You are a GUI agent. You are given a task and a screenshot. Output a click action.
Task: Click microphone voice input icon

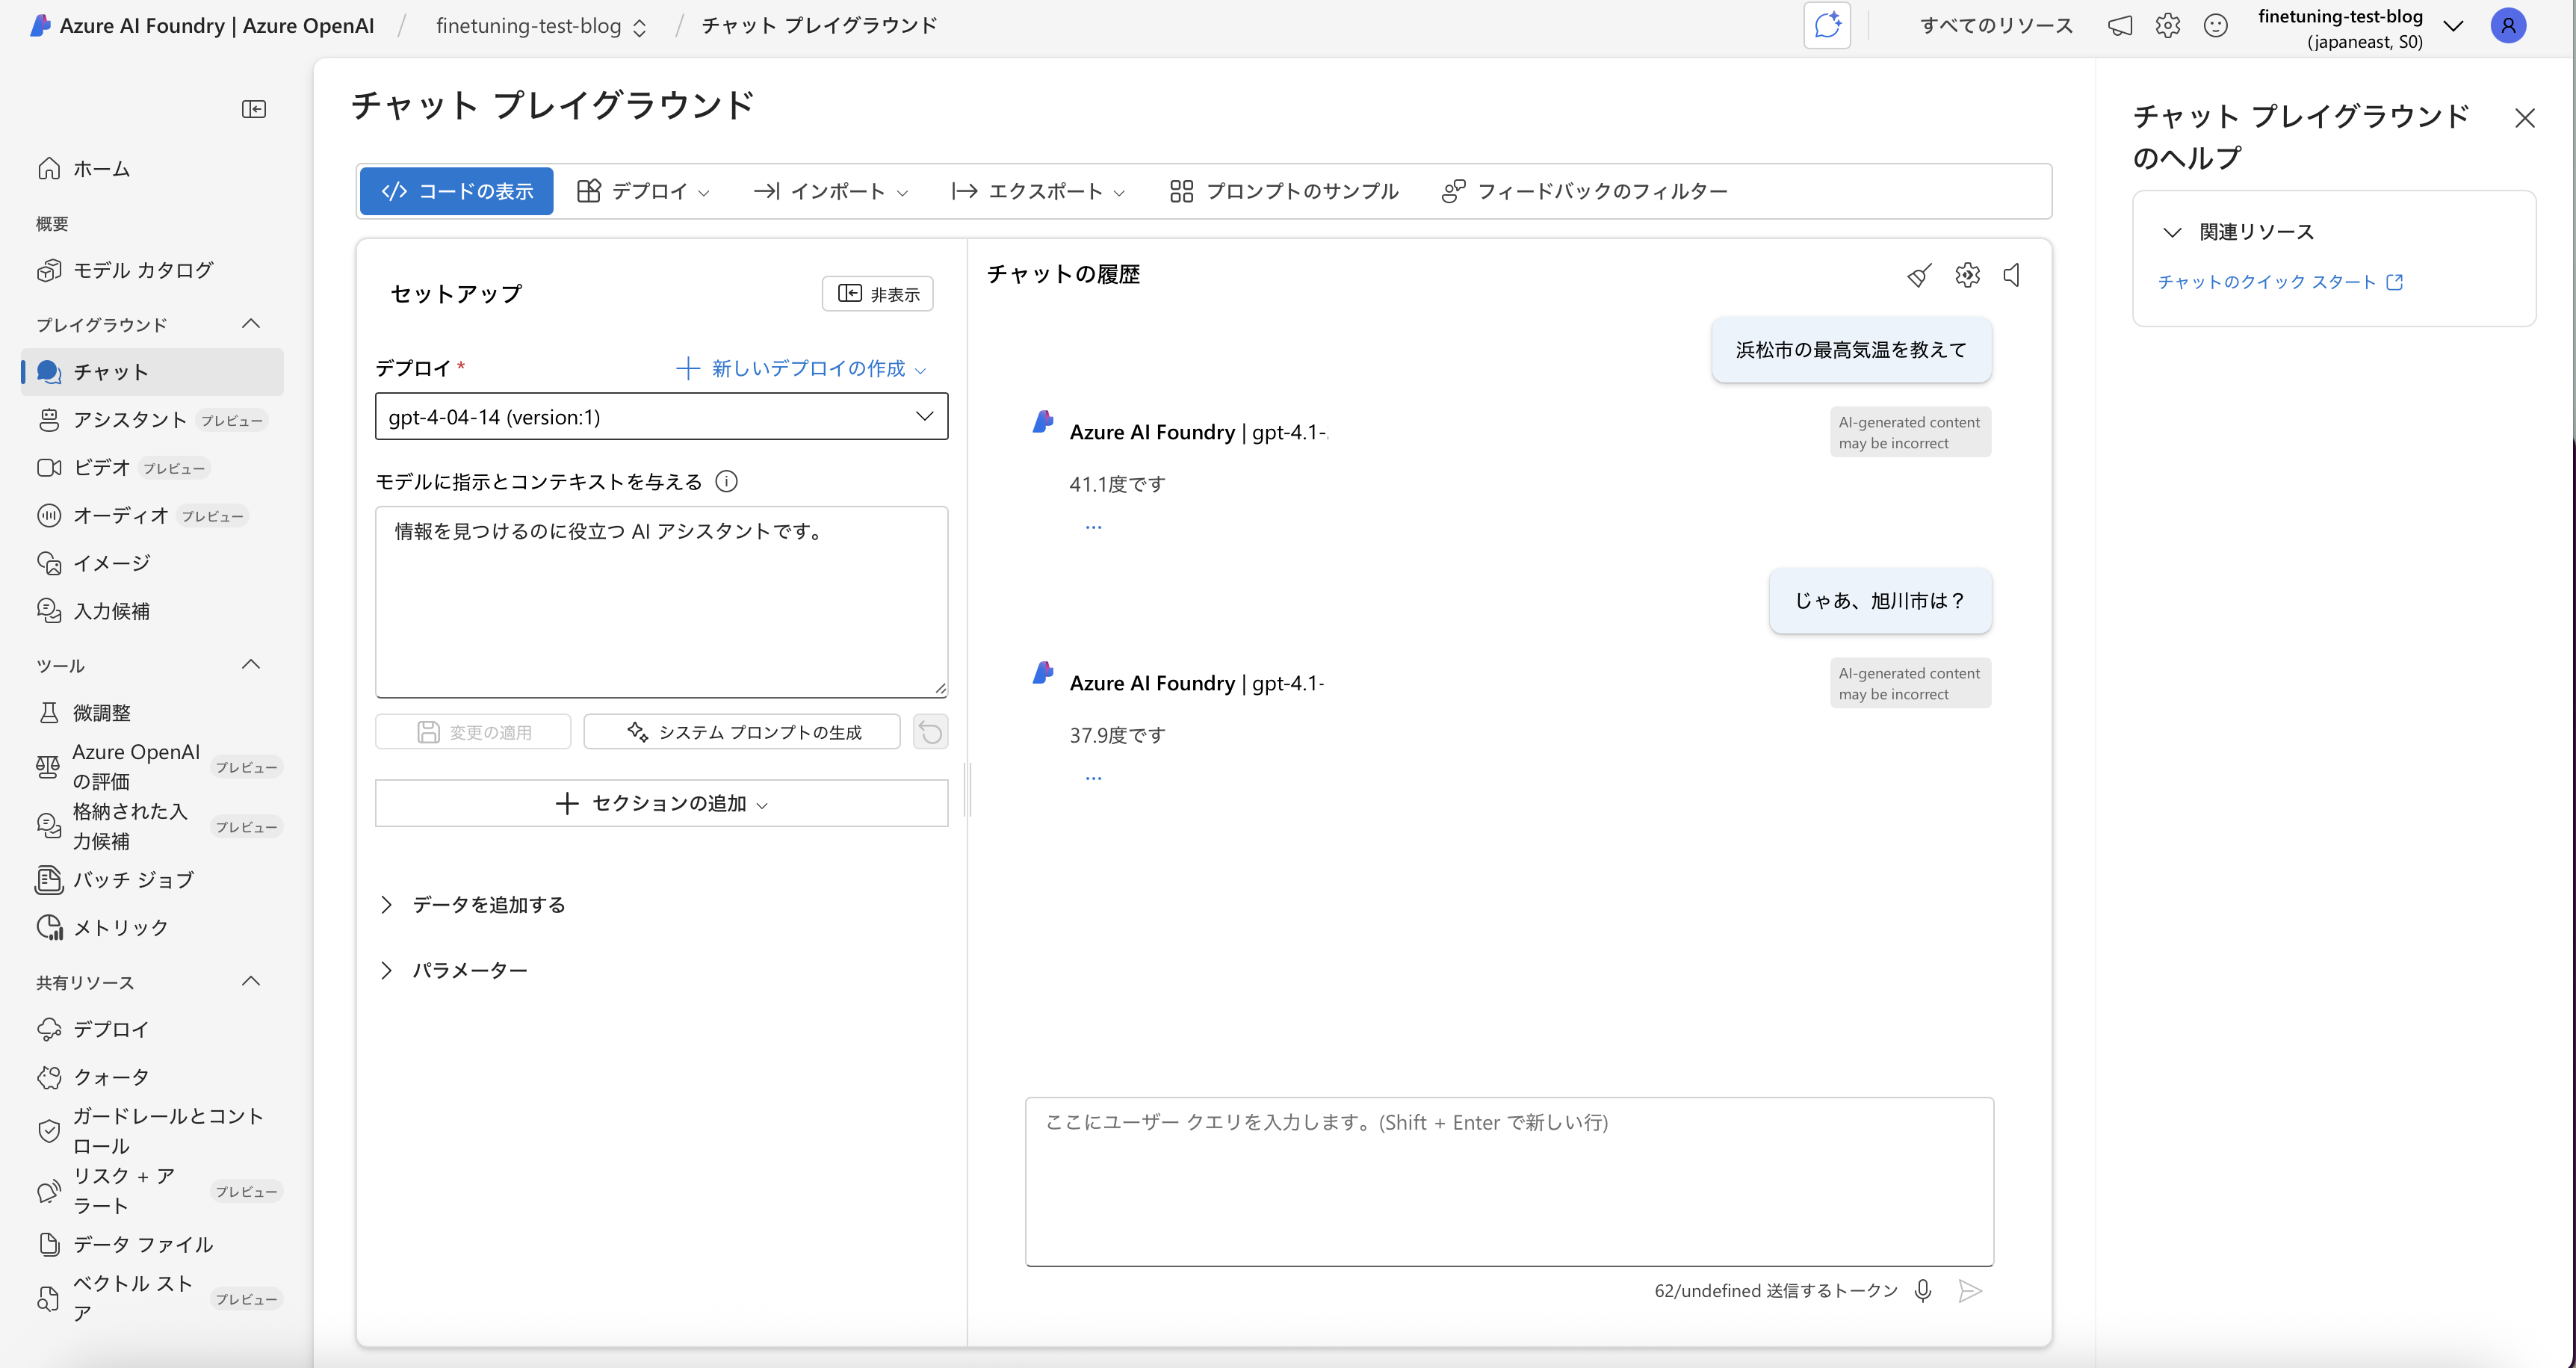[x=1922, y=1291]
